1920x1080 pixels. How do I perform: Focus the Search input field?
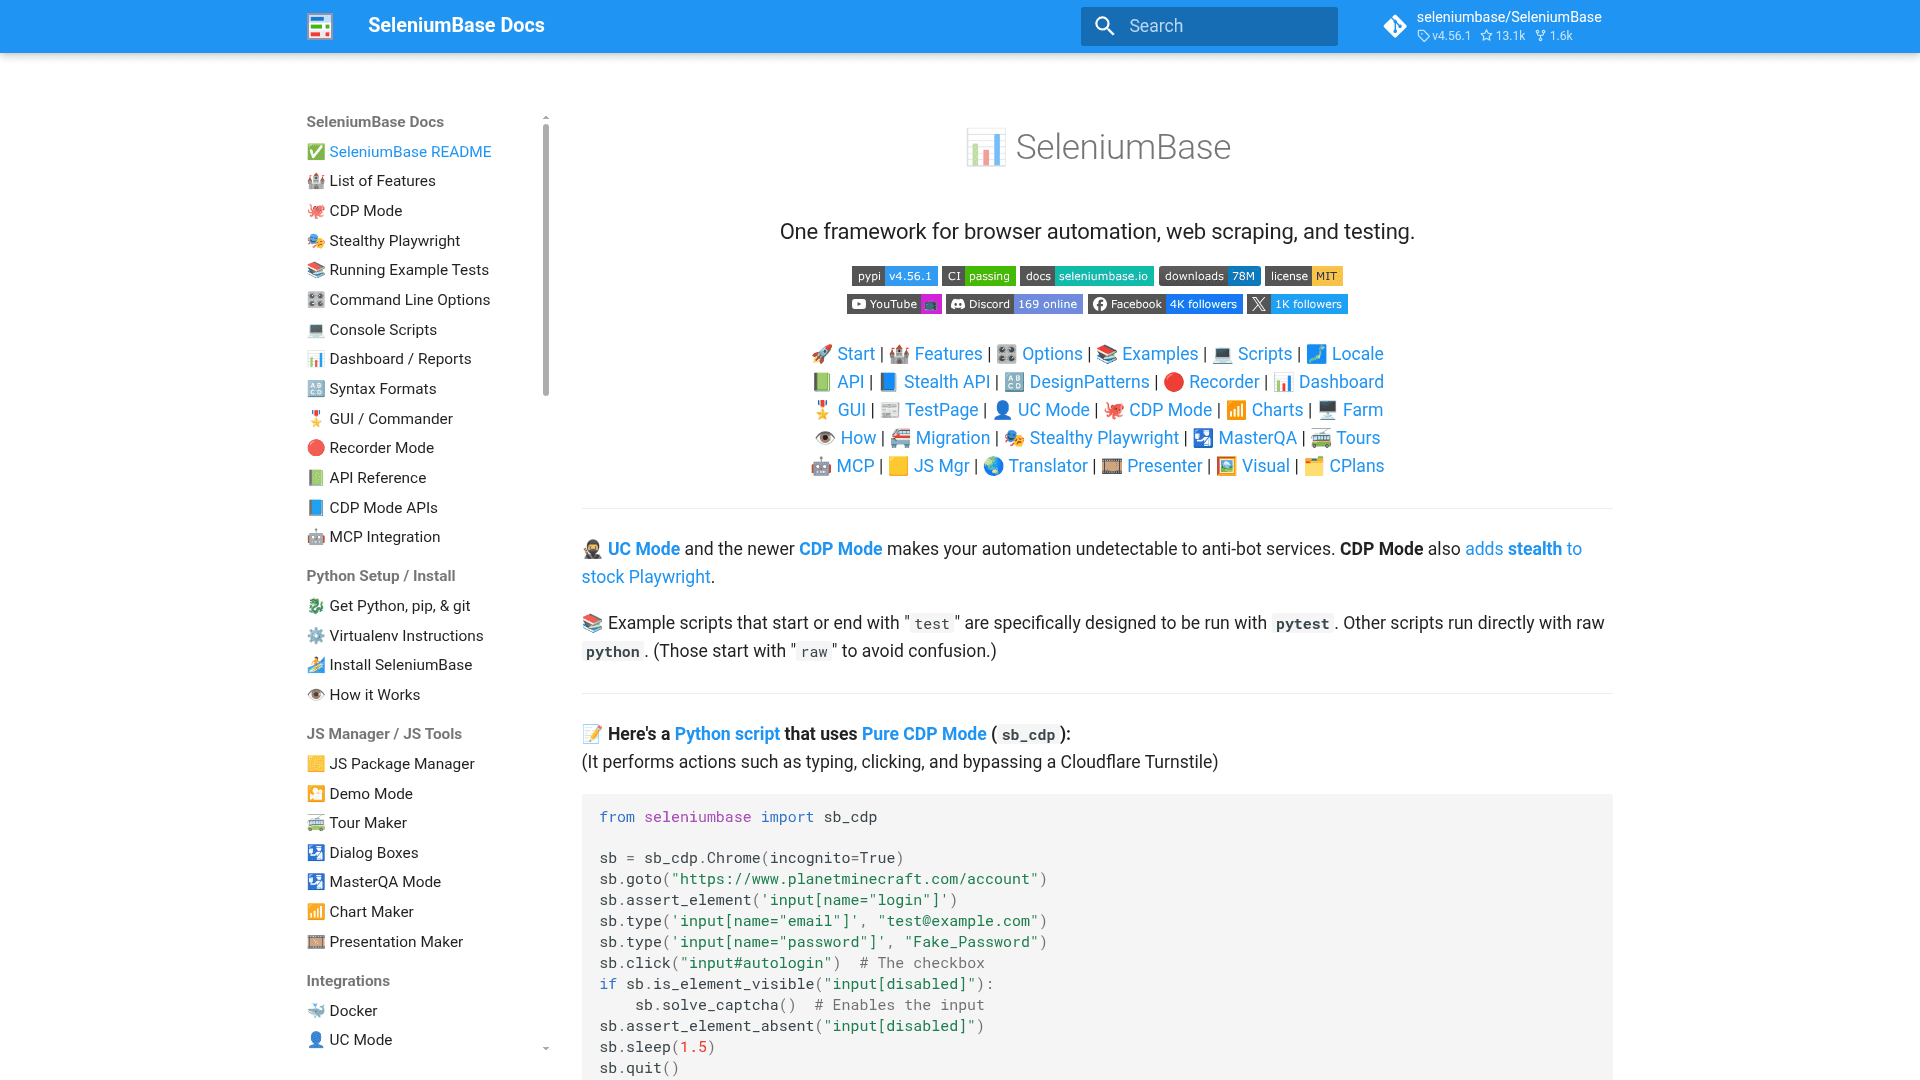click(1209, 26)
